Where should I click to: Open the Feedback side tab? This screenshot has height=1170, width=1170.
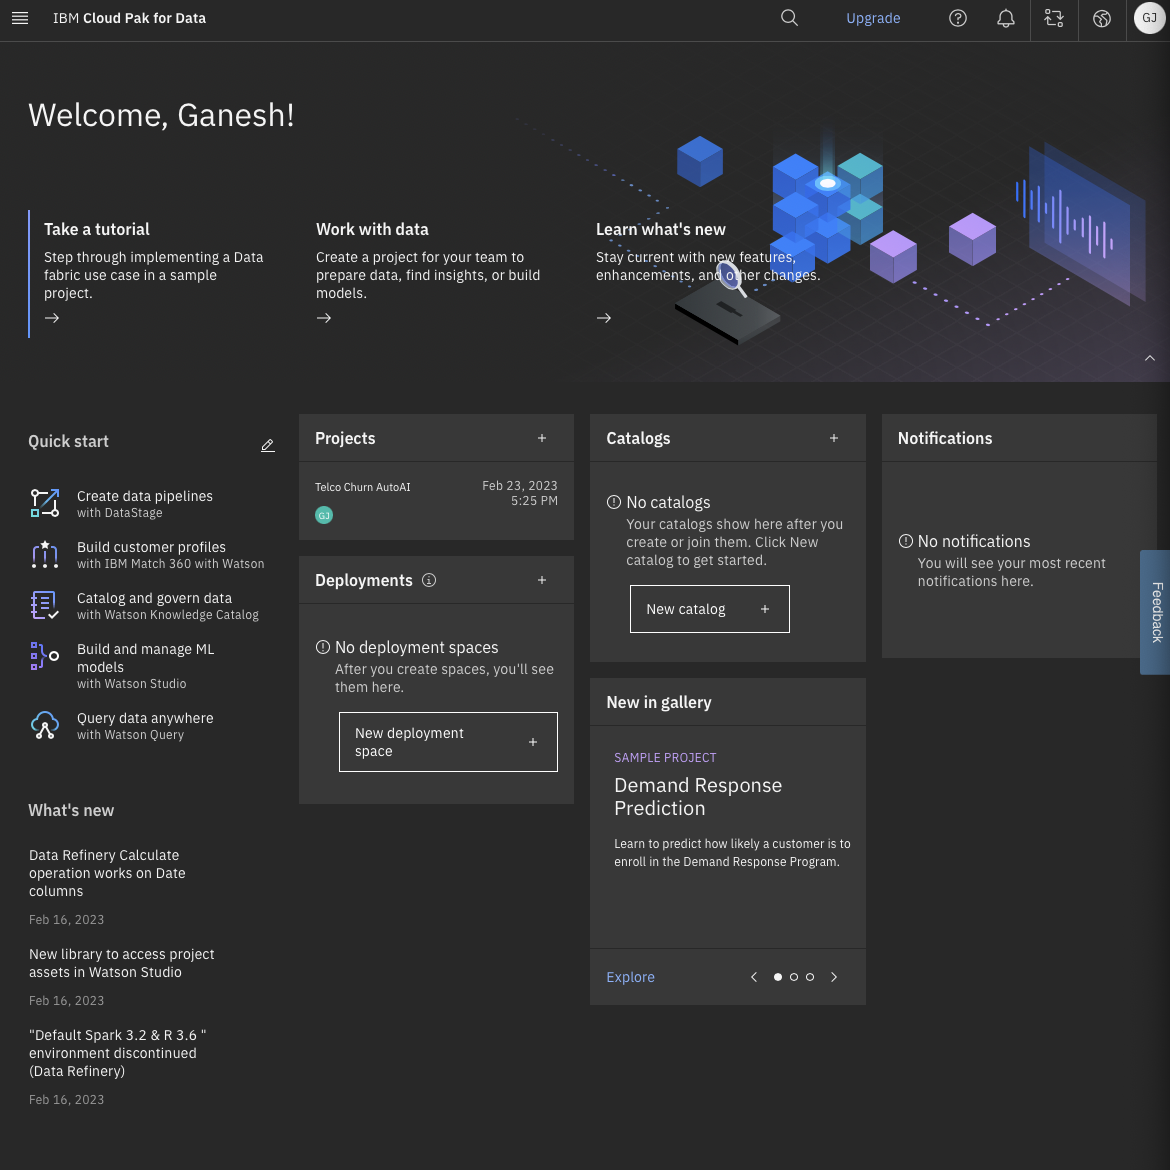[1155, 612]
